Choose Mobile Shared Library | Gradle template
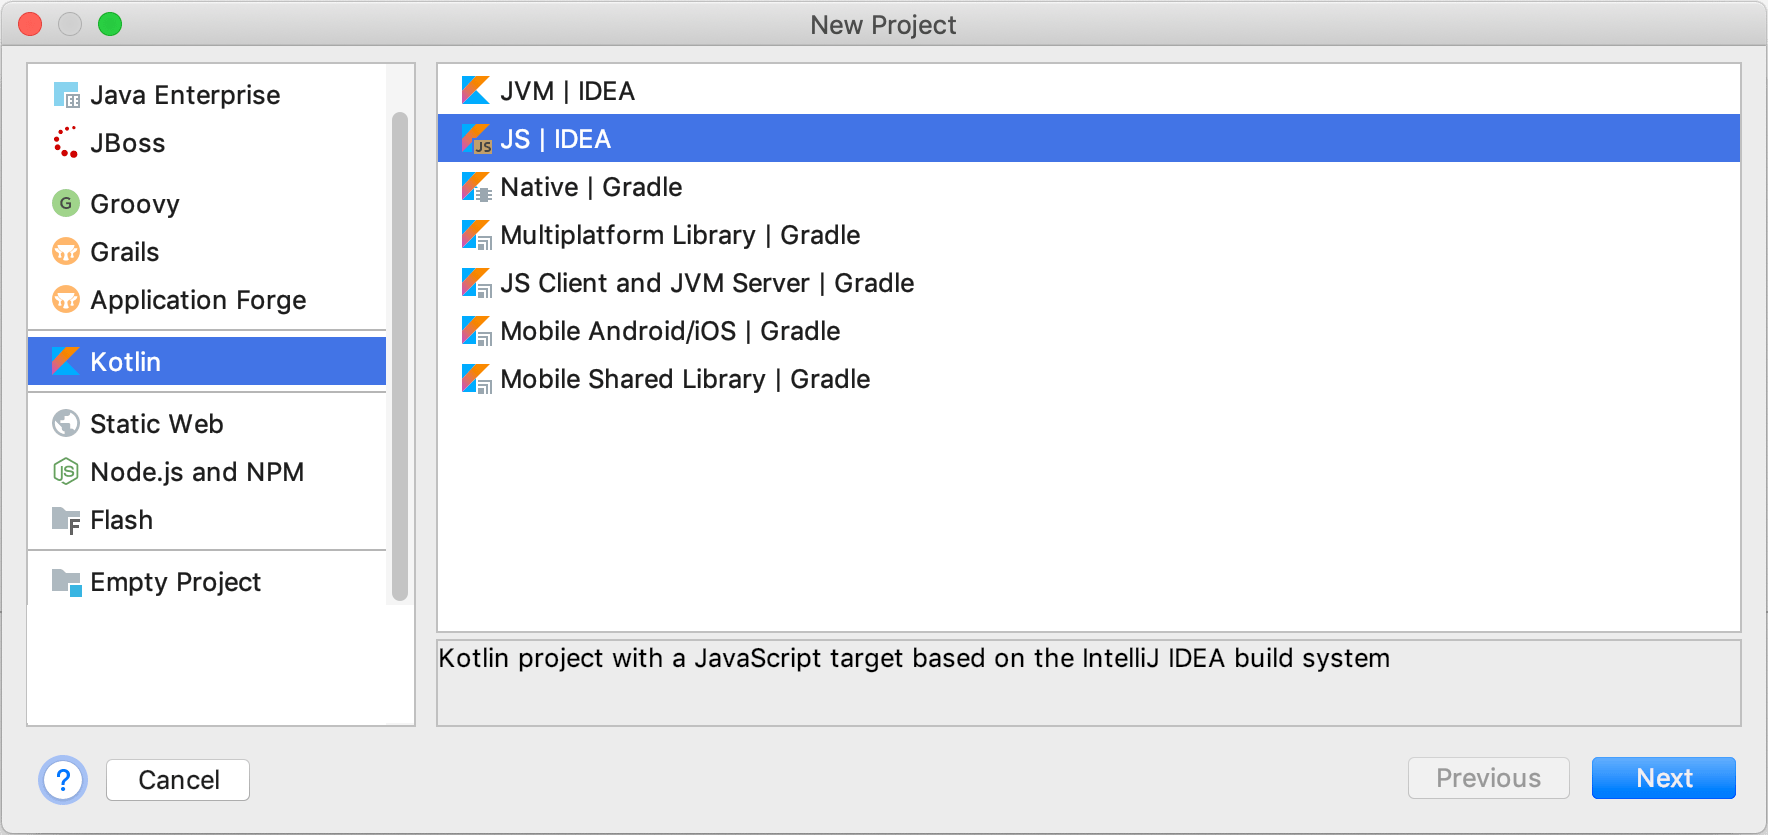This screenshot has width=1768, height=835. click(x=1089, y=379)
